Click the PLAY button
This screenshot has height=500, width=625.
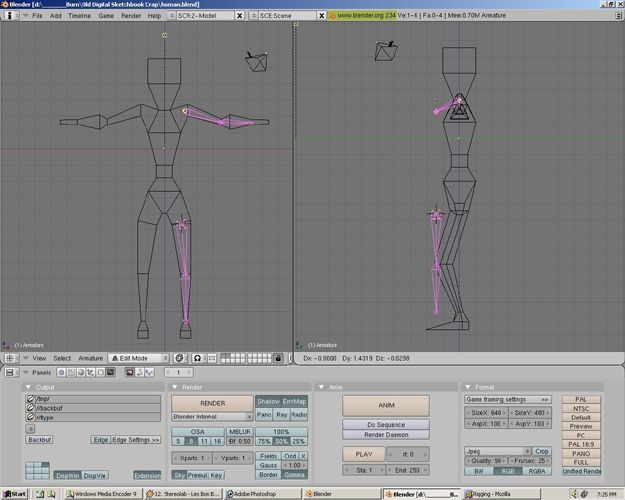coord(364,454)
